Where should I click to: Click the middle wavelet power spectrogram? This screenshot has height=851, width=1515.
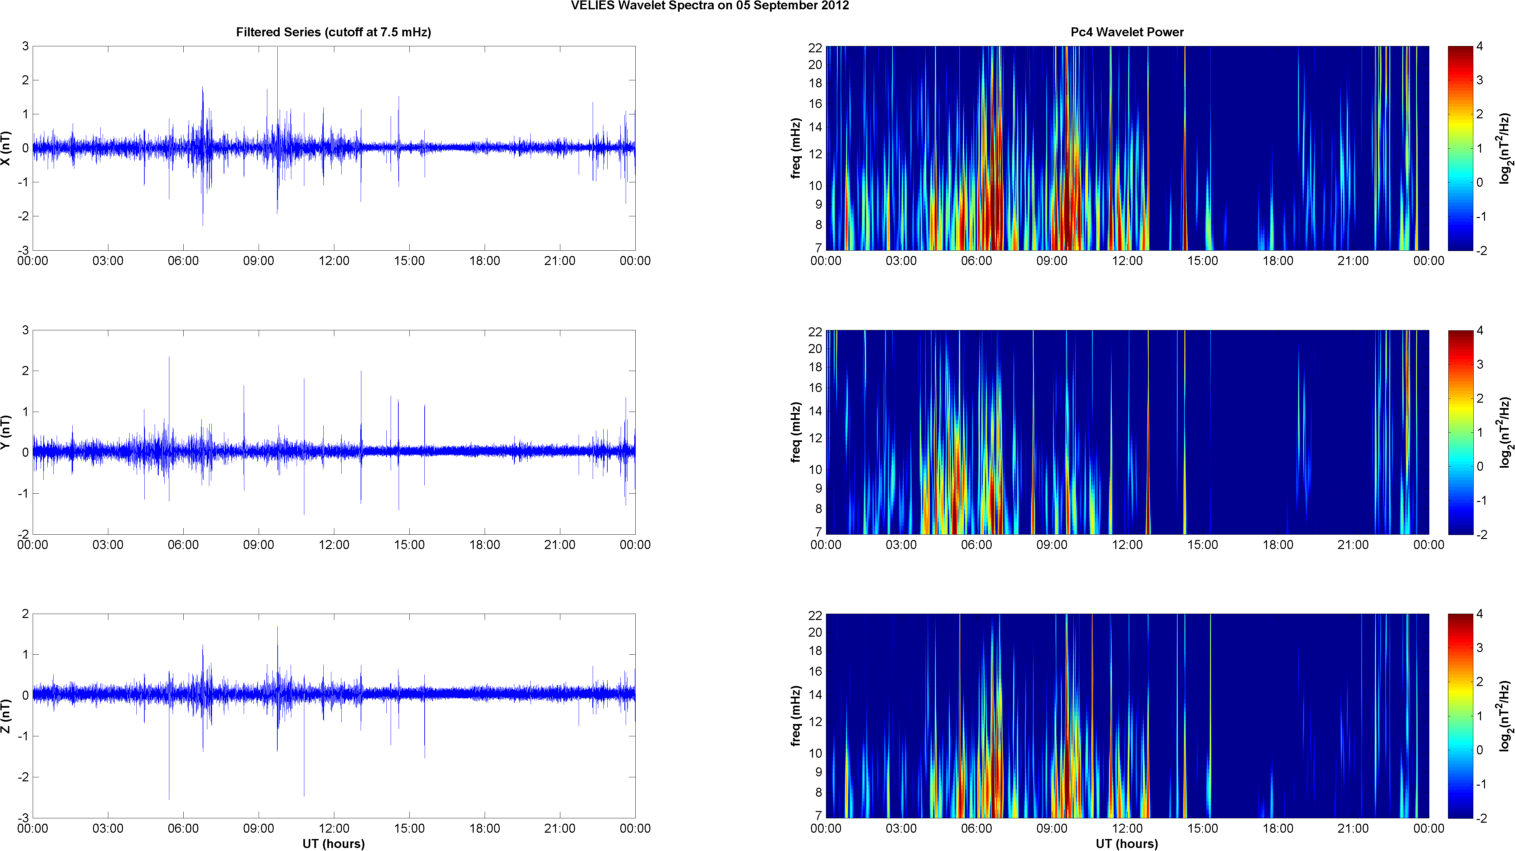tap(1127, 432)
